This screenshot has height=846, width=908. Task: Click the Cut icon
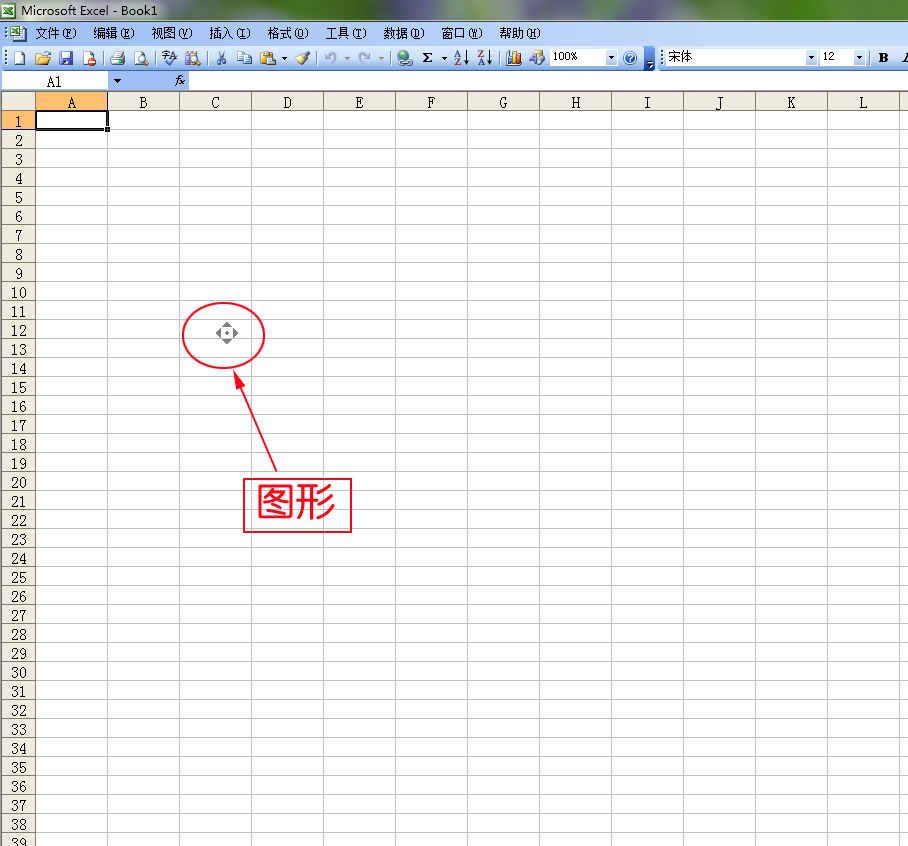click(x=220, y=58)
